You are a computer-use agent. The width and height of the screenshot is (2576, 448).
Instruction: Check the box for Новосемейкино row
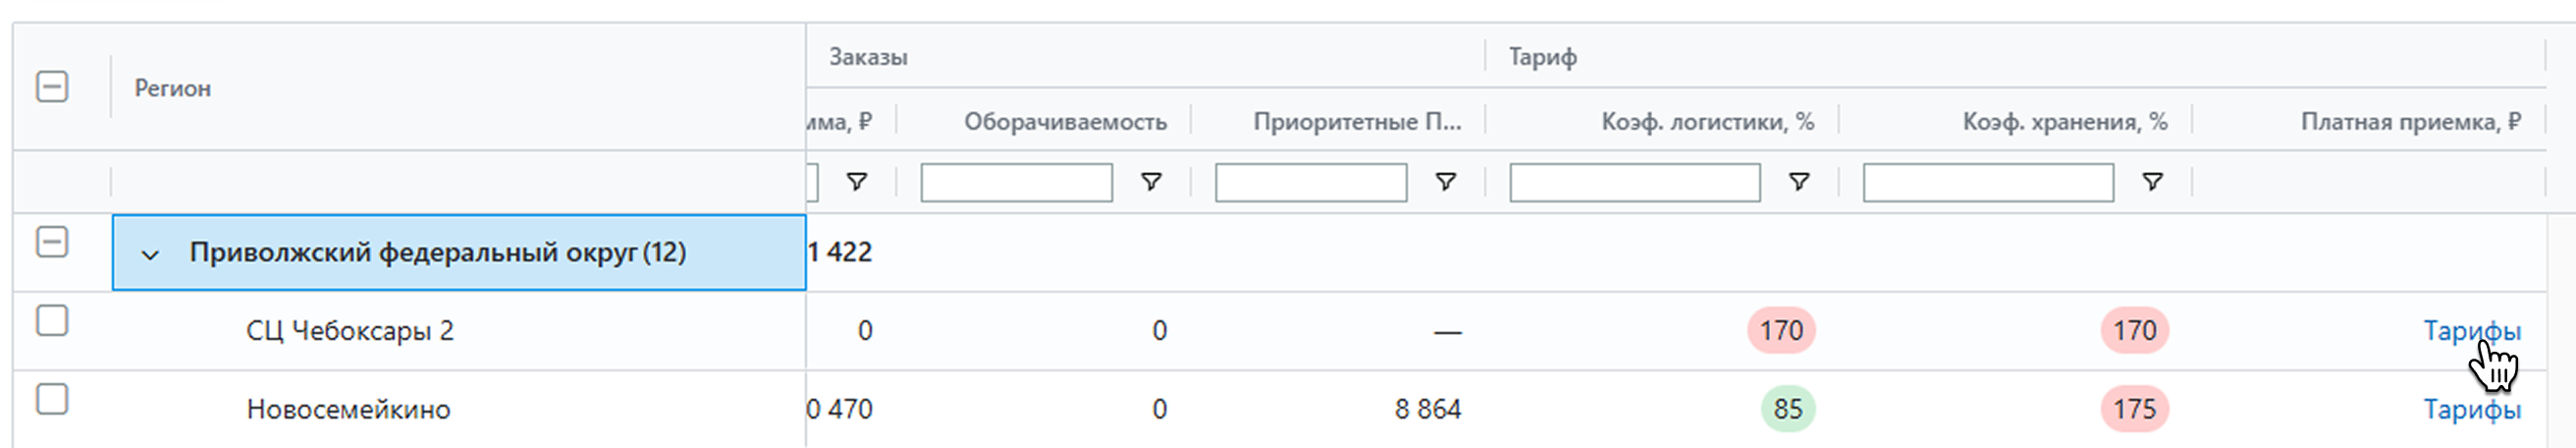tap(52, 400)
